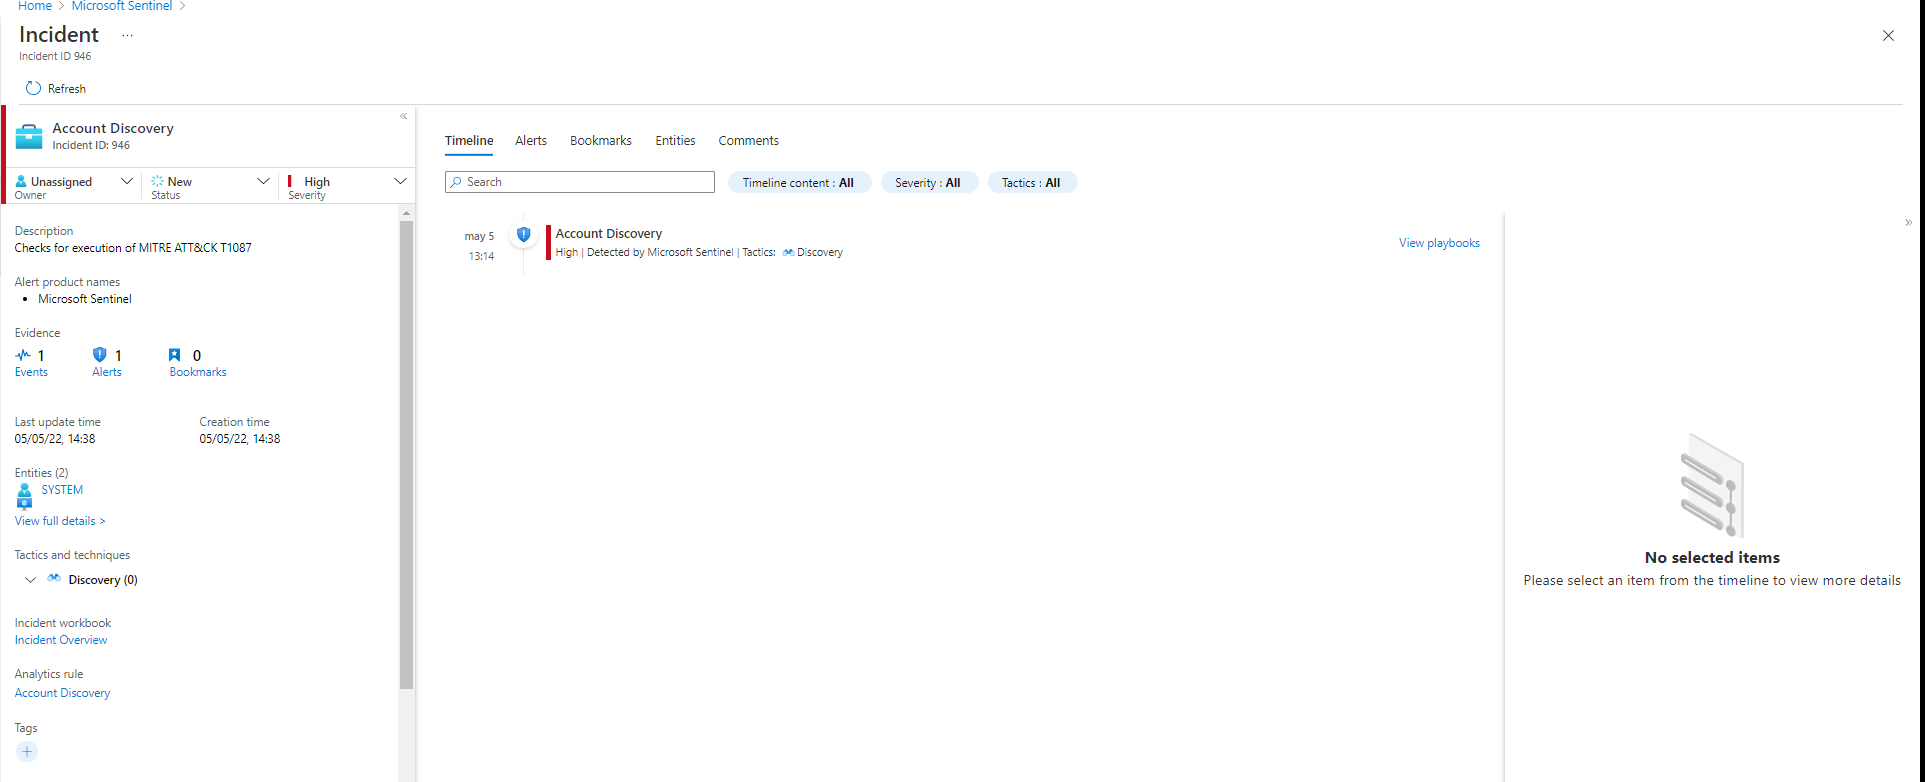1925x782 pixels.
Task: Collapse the Discovery tactics item
Action: pos(31,580)
